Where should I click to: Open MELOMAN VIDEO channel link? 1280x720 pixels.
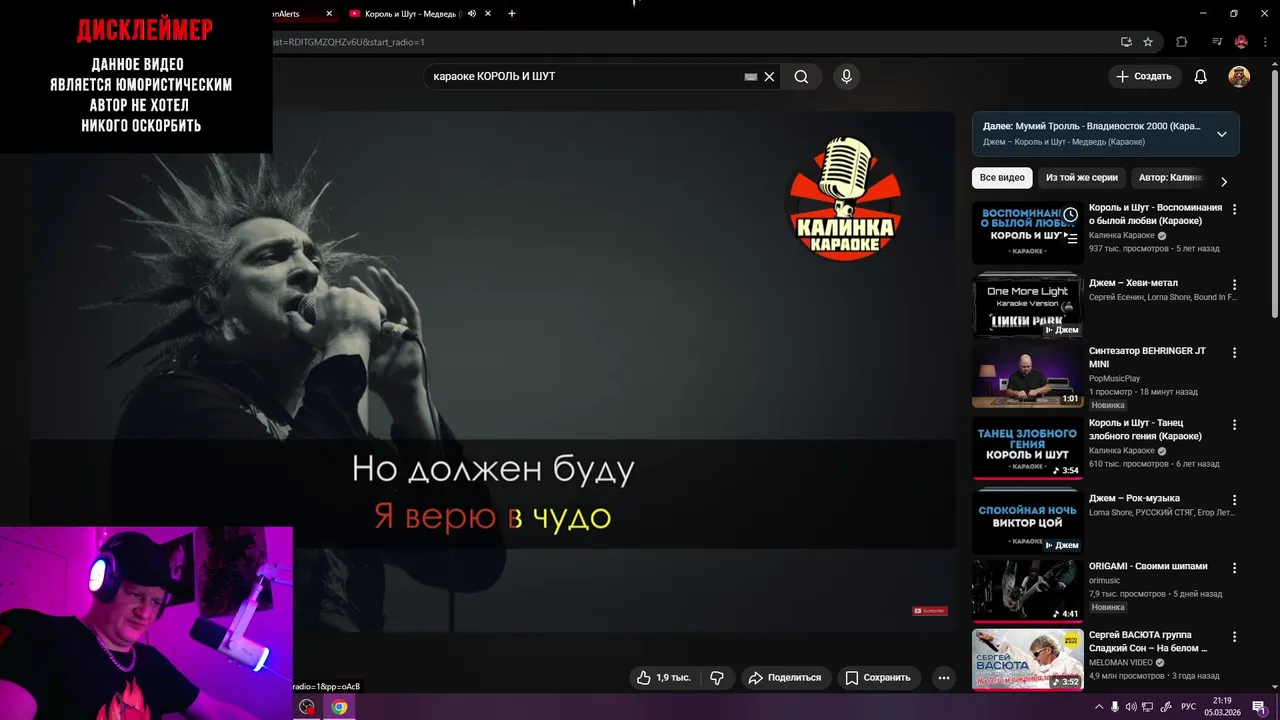click(x=1121, y=662)
